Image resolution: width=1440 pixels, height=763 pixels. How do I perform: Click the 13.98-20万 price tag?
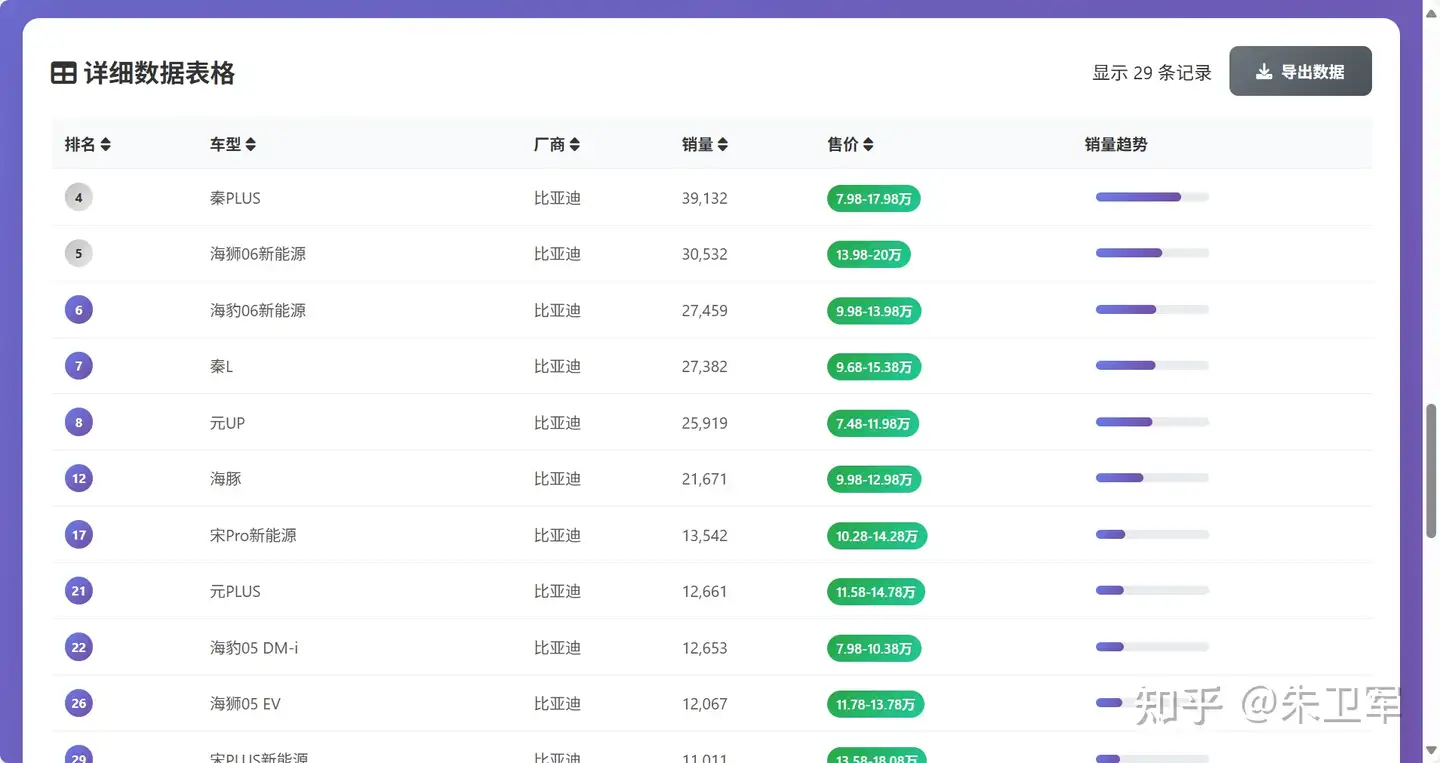[x=869, y=254]
